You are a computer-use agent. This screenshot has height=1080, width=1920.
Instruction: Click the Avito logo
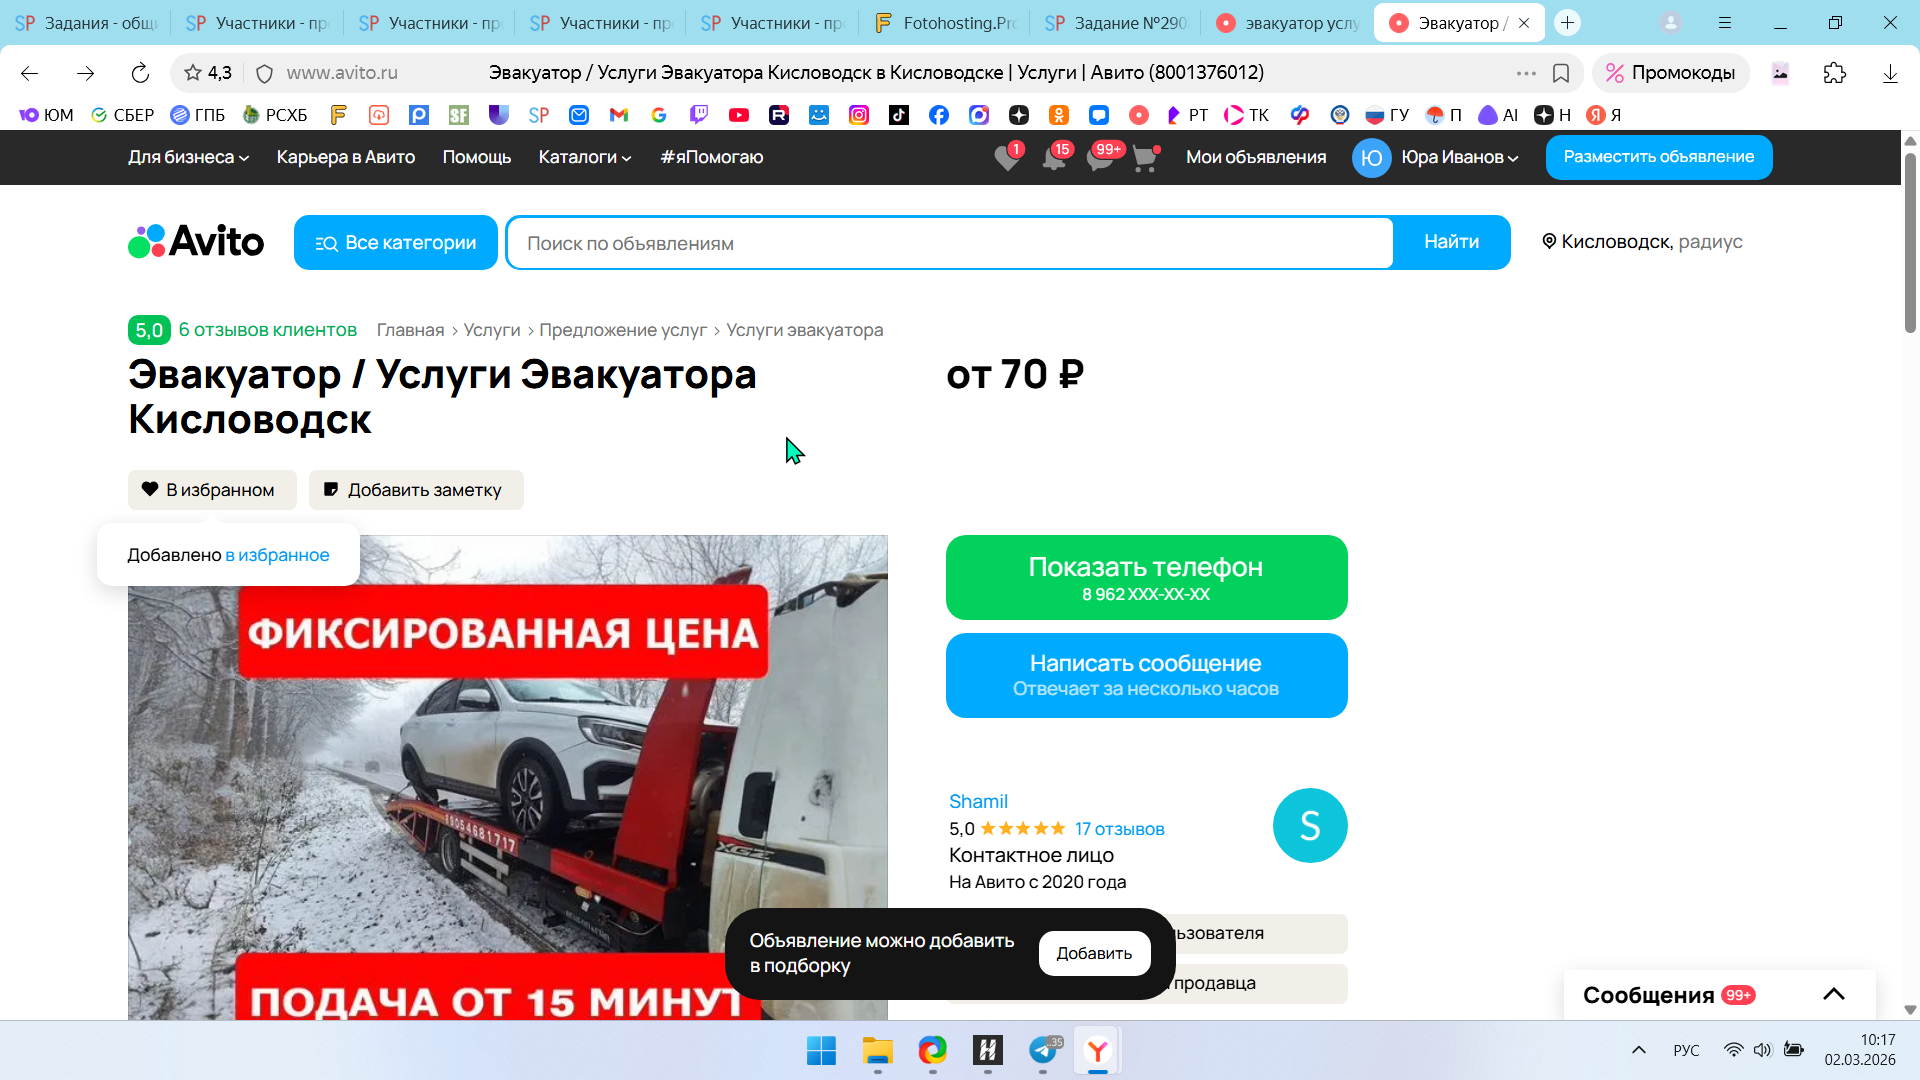click(x=196, y=241)
